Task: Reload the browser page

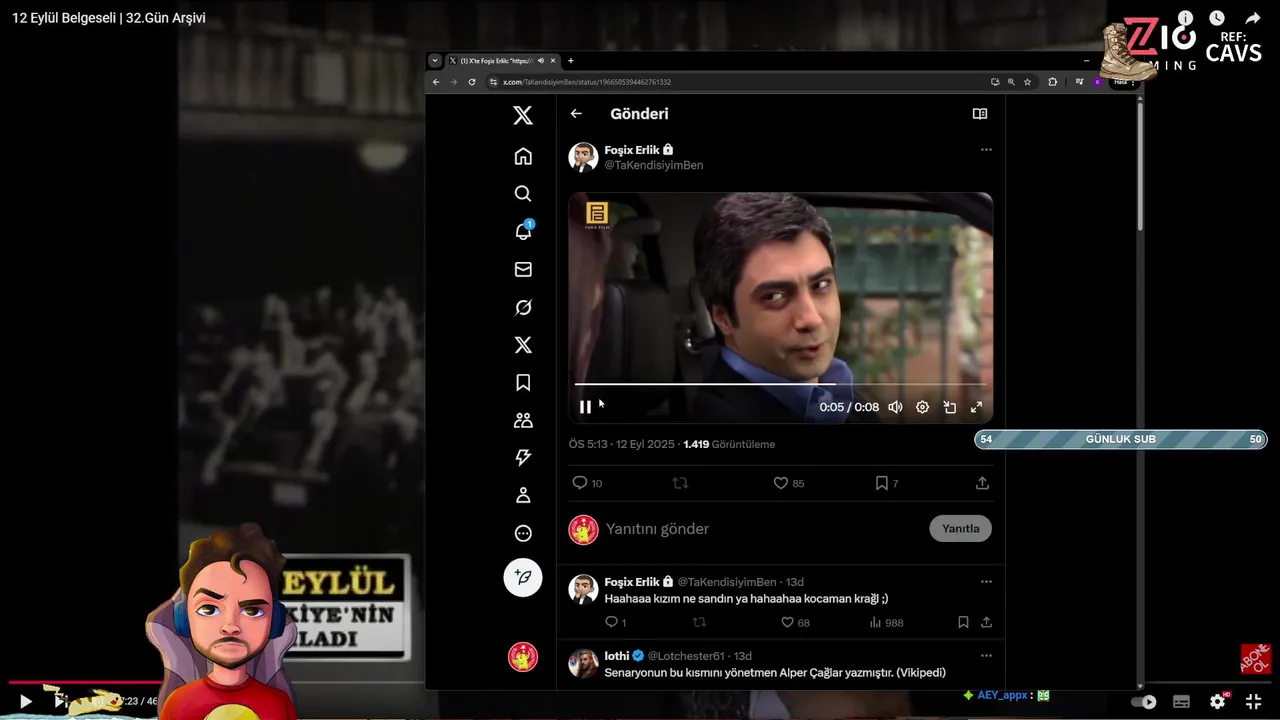Action: click(472, 82)
